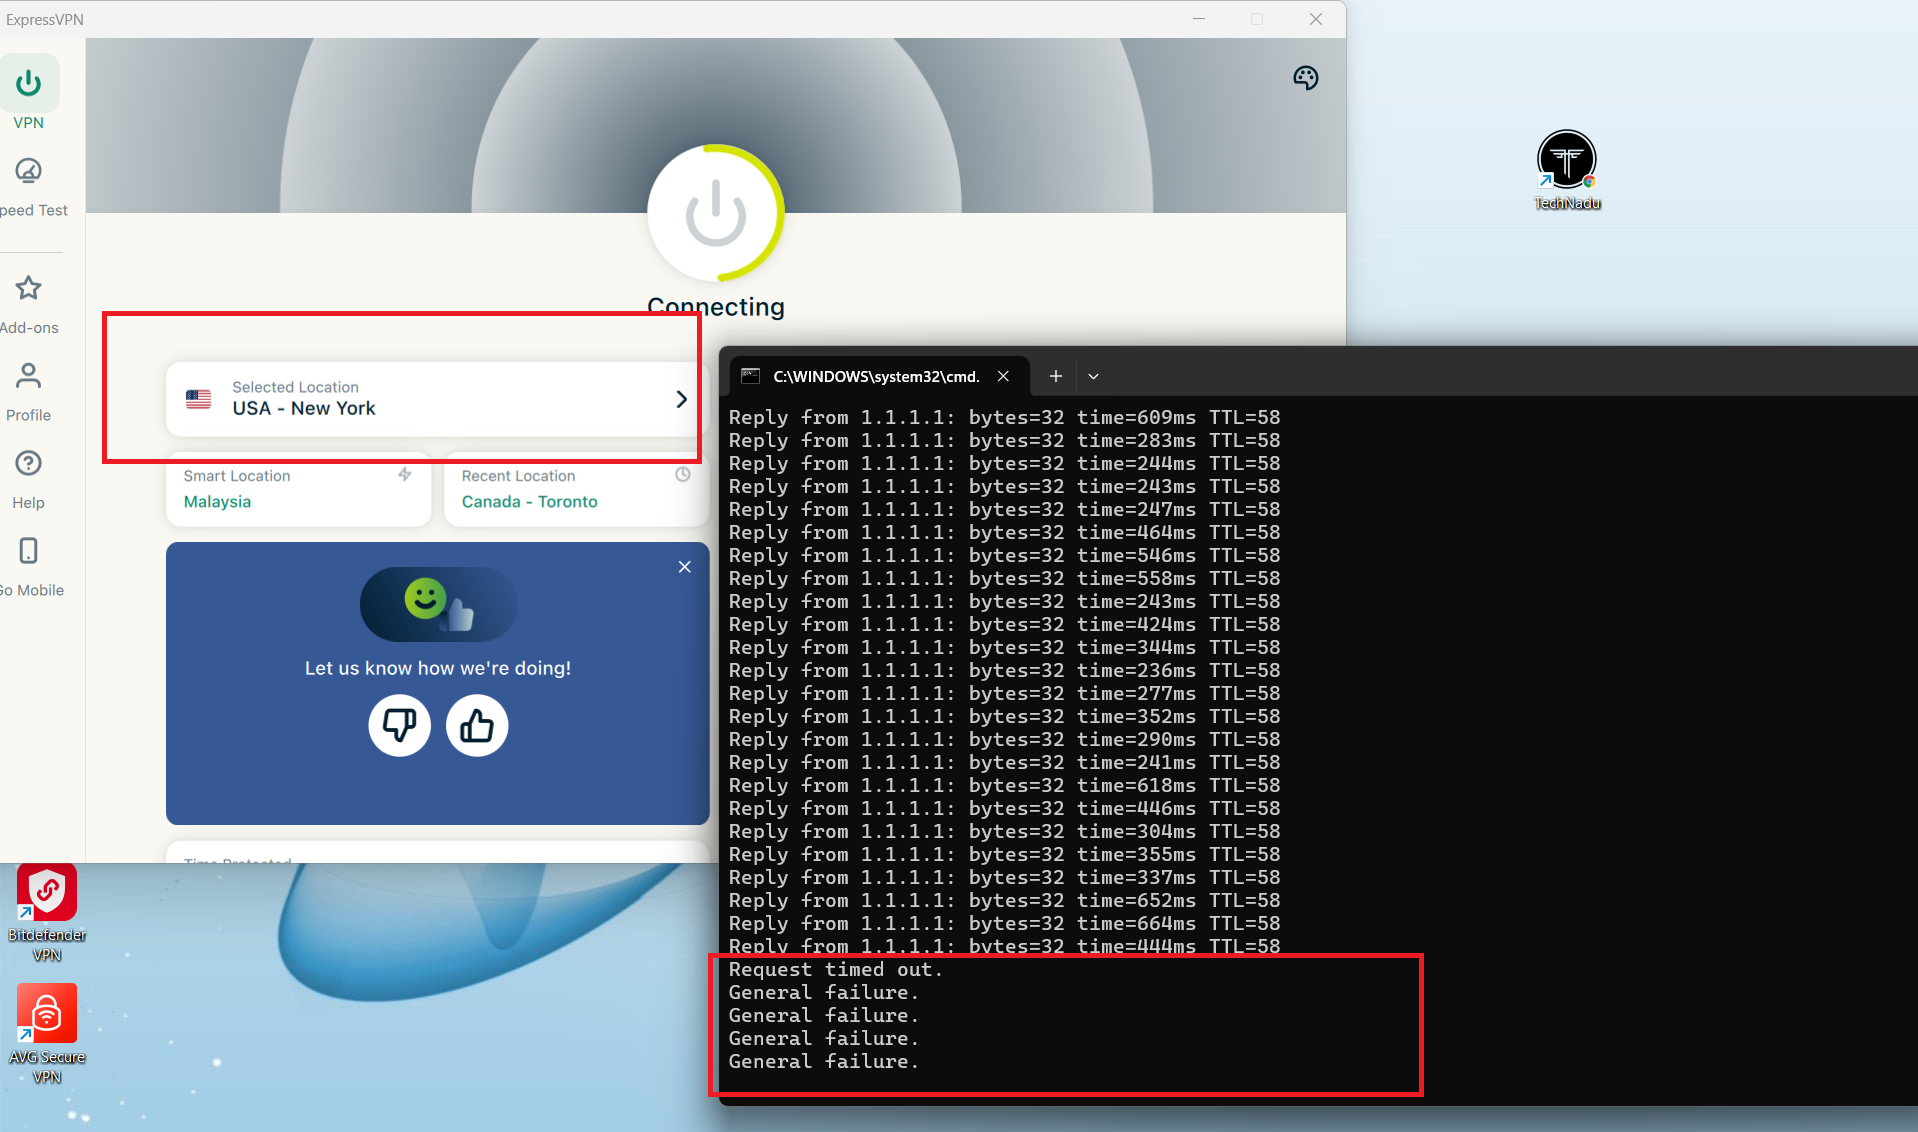Viewport: 1918px width, 1132px height.
Task: Open the Bitdefender VPN desktop shortcut
Action: point(47,913)
